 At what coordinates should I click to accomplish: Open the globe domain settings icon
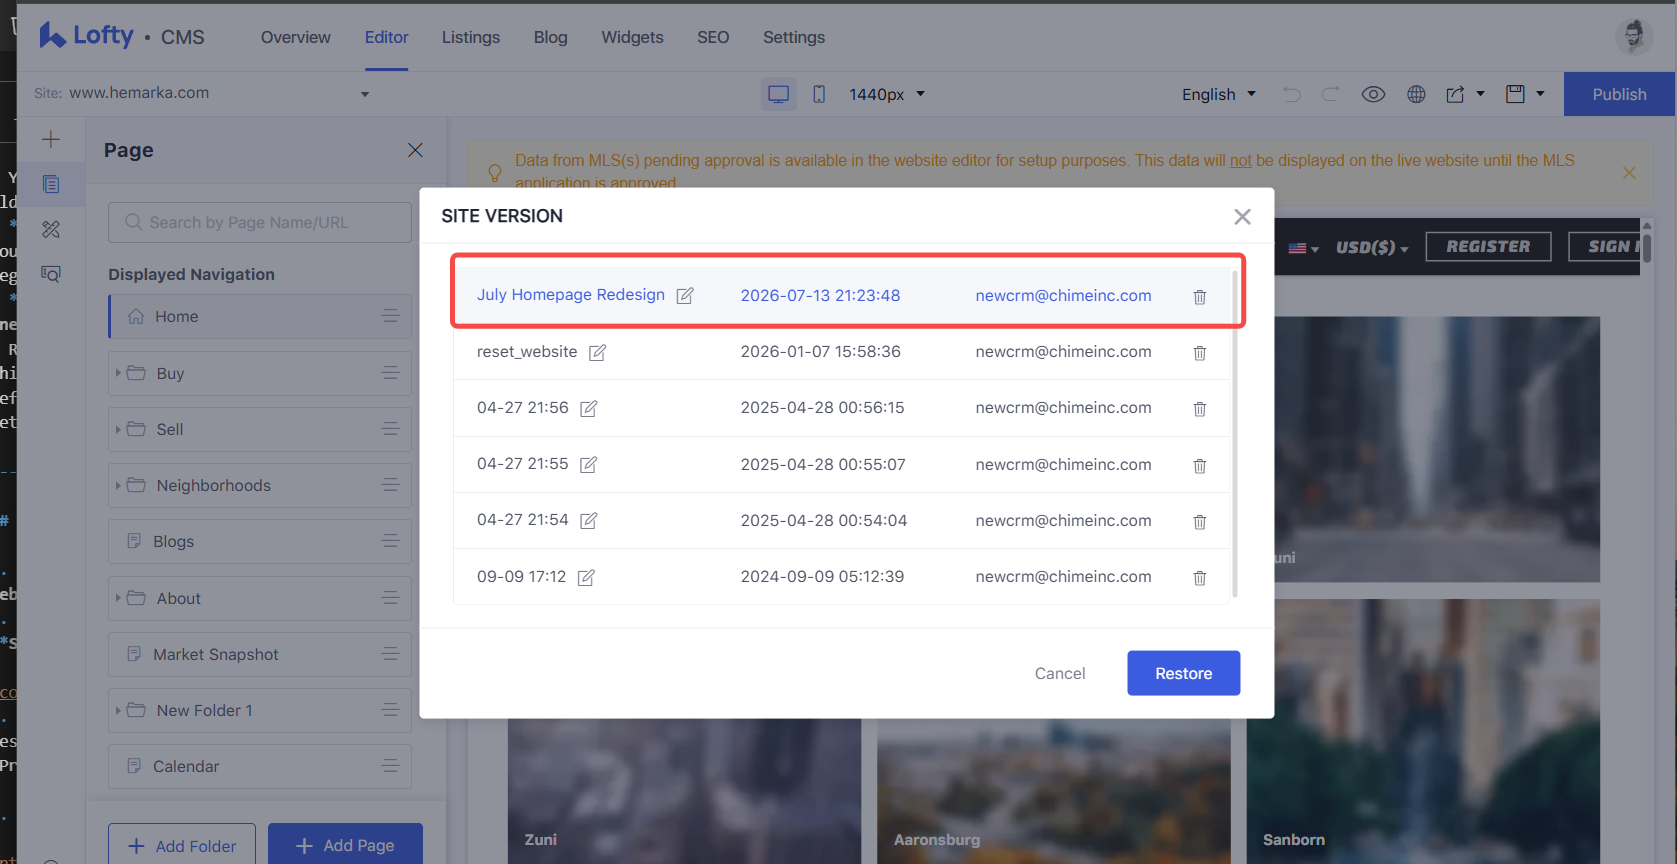(x=1416, y=94)
